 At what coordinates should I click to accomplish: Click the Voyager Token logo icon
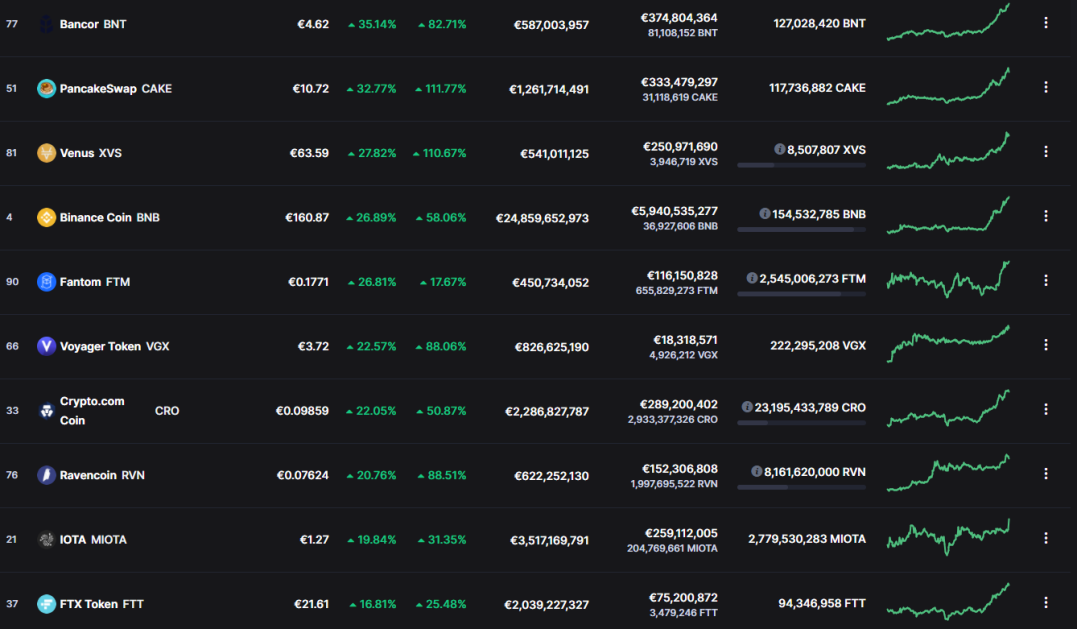(46, 346)
